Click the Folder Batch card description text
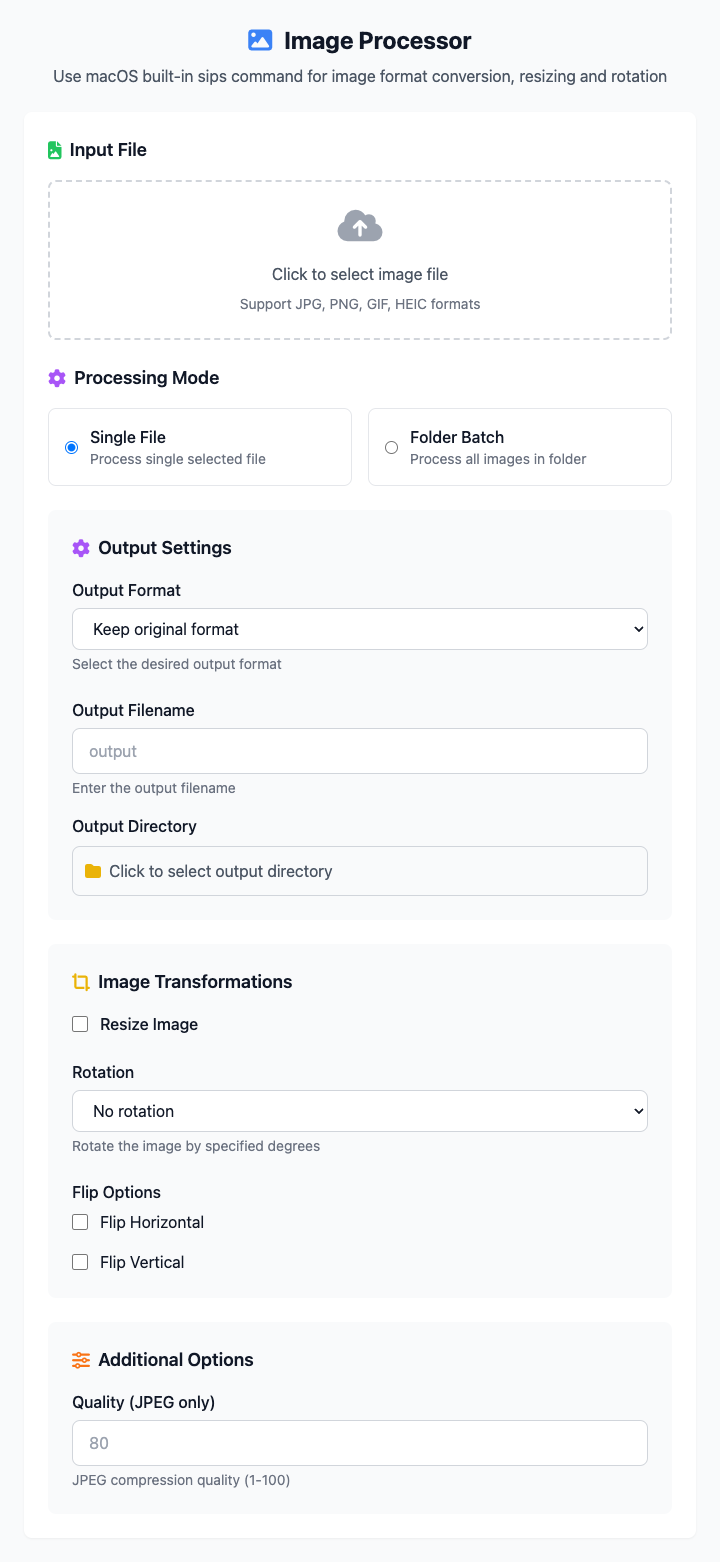This screenshot has height=1562, width=720. pyautogui.click(x=498, y=459)
